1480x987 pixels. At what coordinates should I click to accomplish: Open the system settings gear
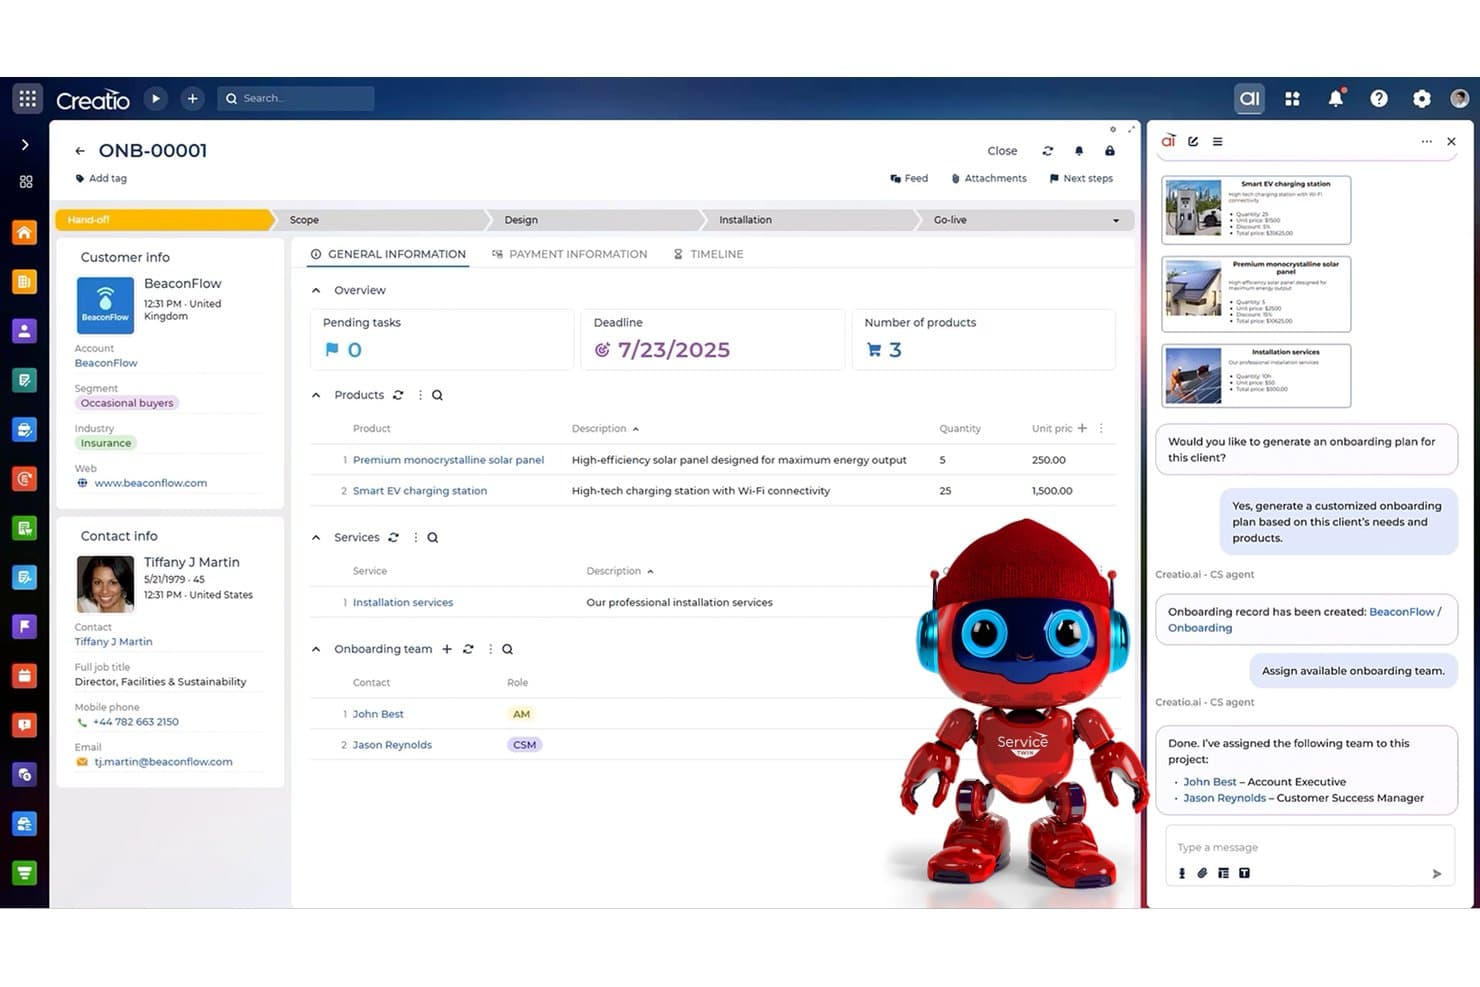click(x=1422, y=98)
